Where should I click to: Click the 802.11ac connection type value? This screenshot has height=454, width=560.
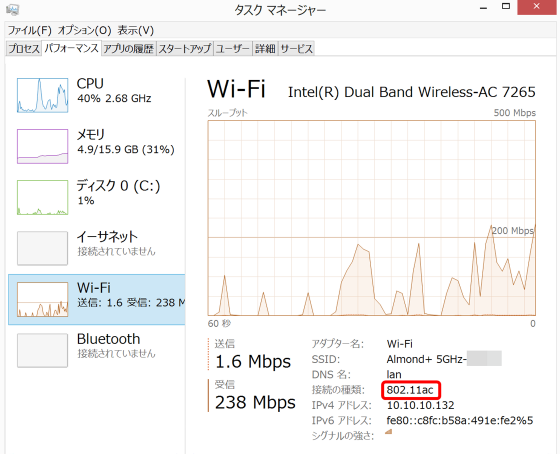[410, 390]
